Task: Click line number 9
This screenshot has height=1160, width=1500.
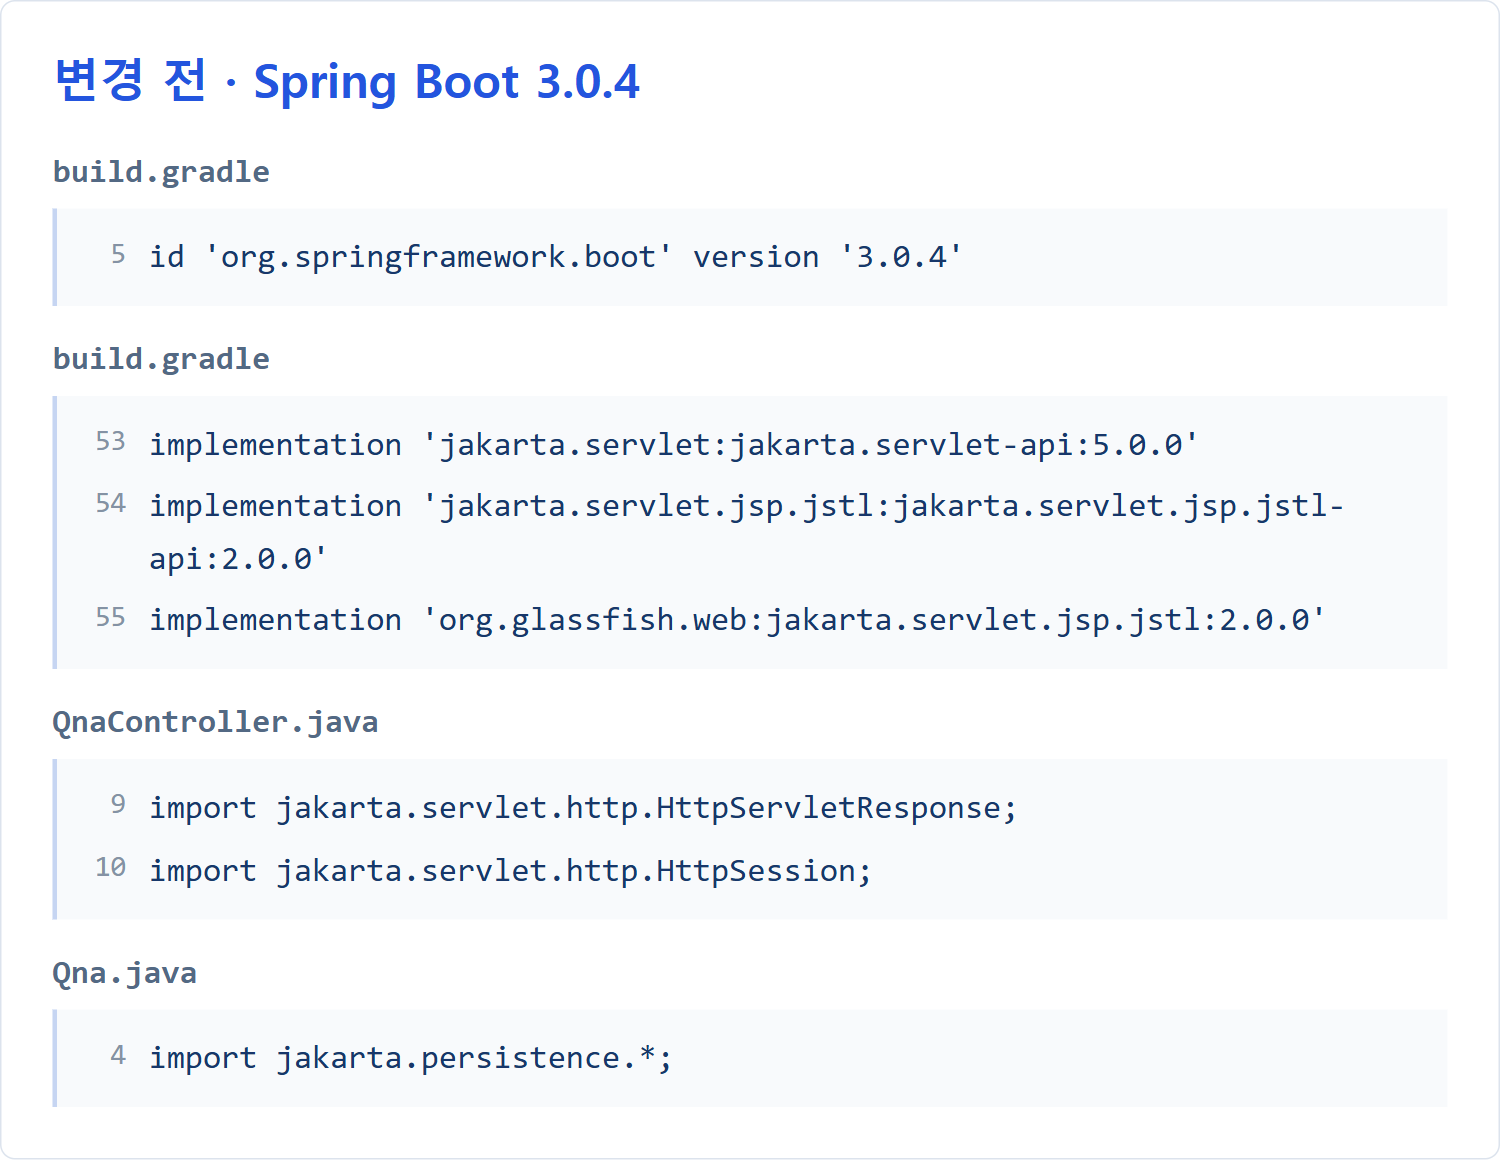Action: (x=118, y=805)
